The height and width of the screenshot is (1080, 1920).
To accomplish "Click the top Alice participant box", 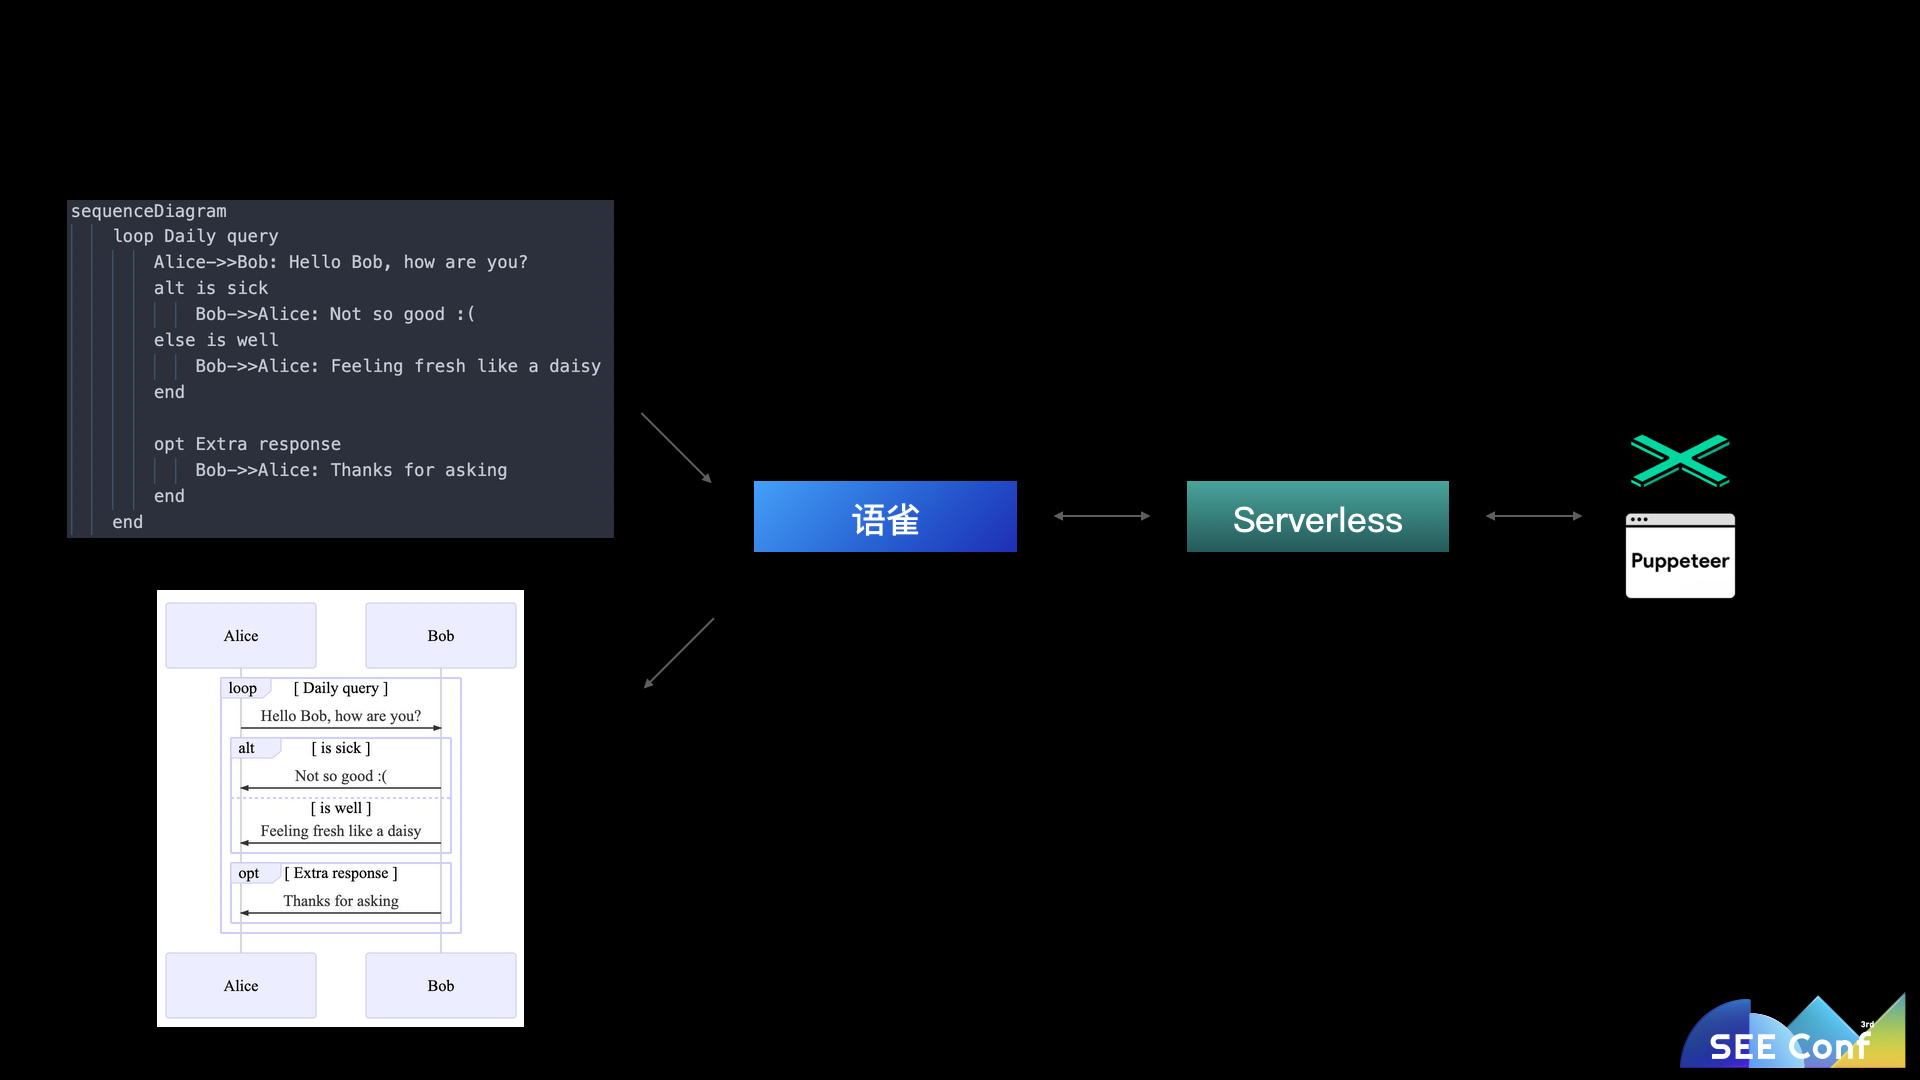I will point(241,636).
